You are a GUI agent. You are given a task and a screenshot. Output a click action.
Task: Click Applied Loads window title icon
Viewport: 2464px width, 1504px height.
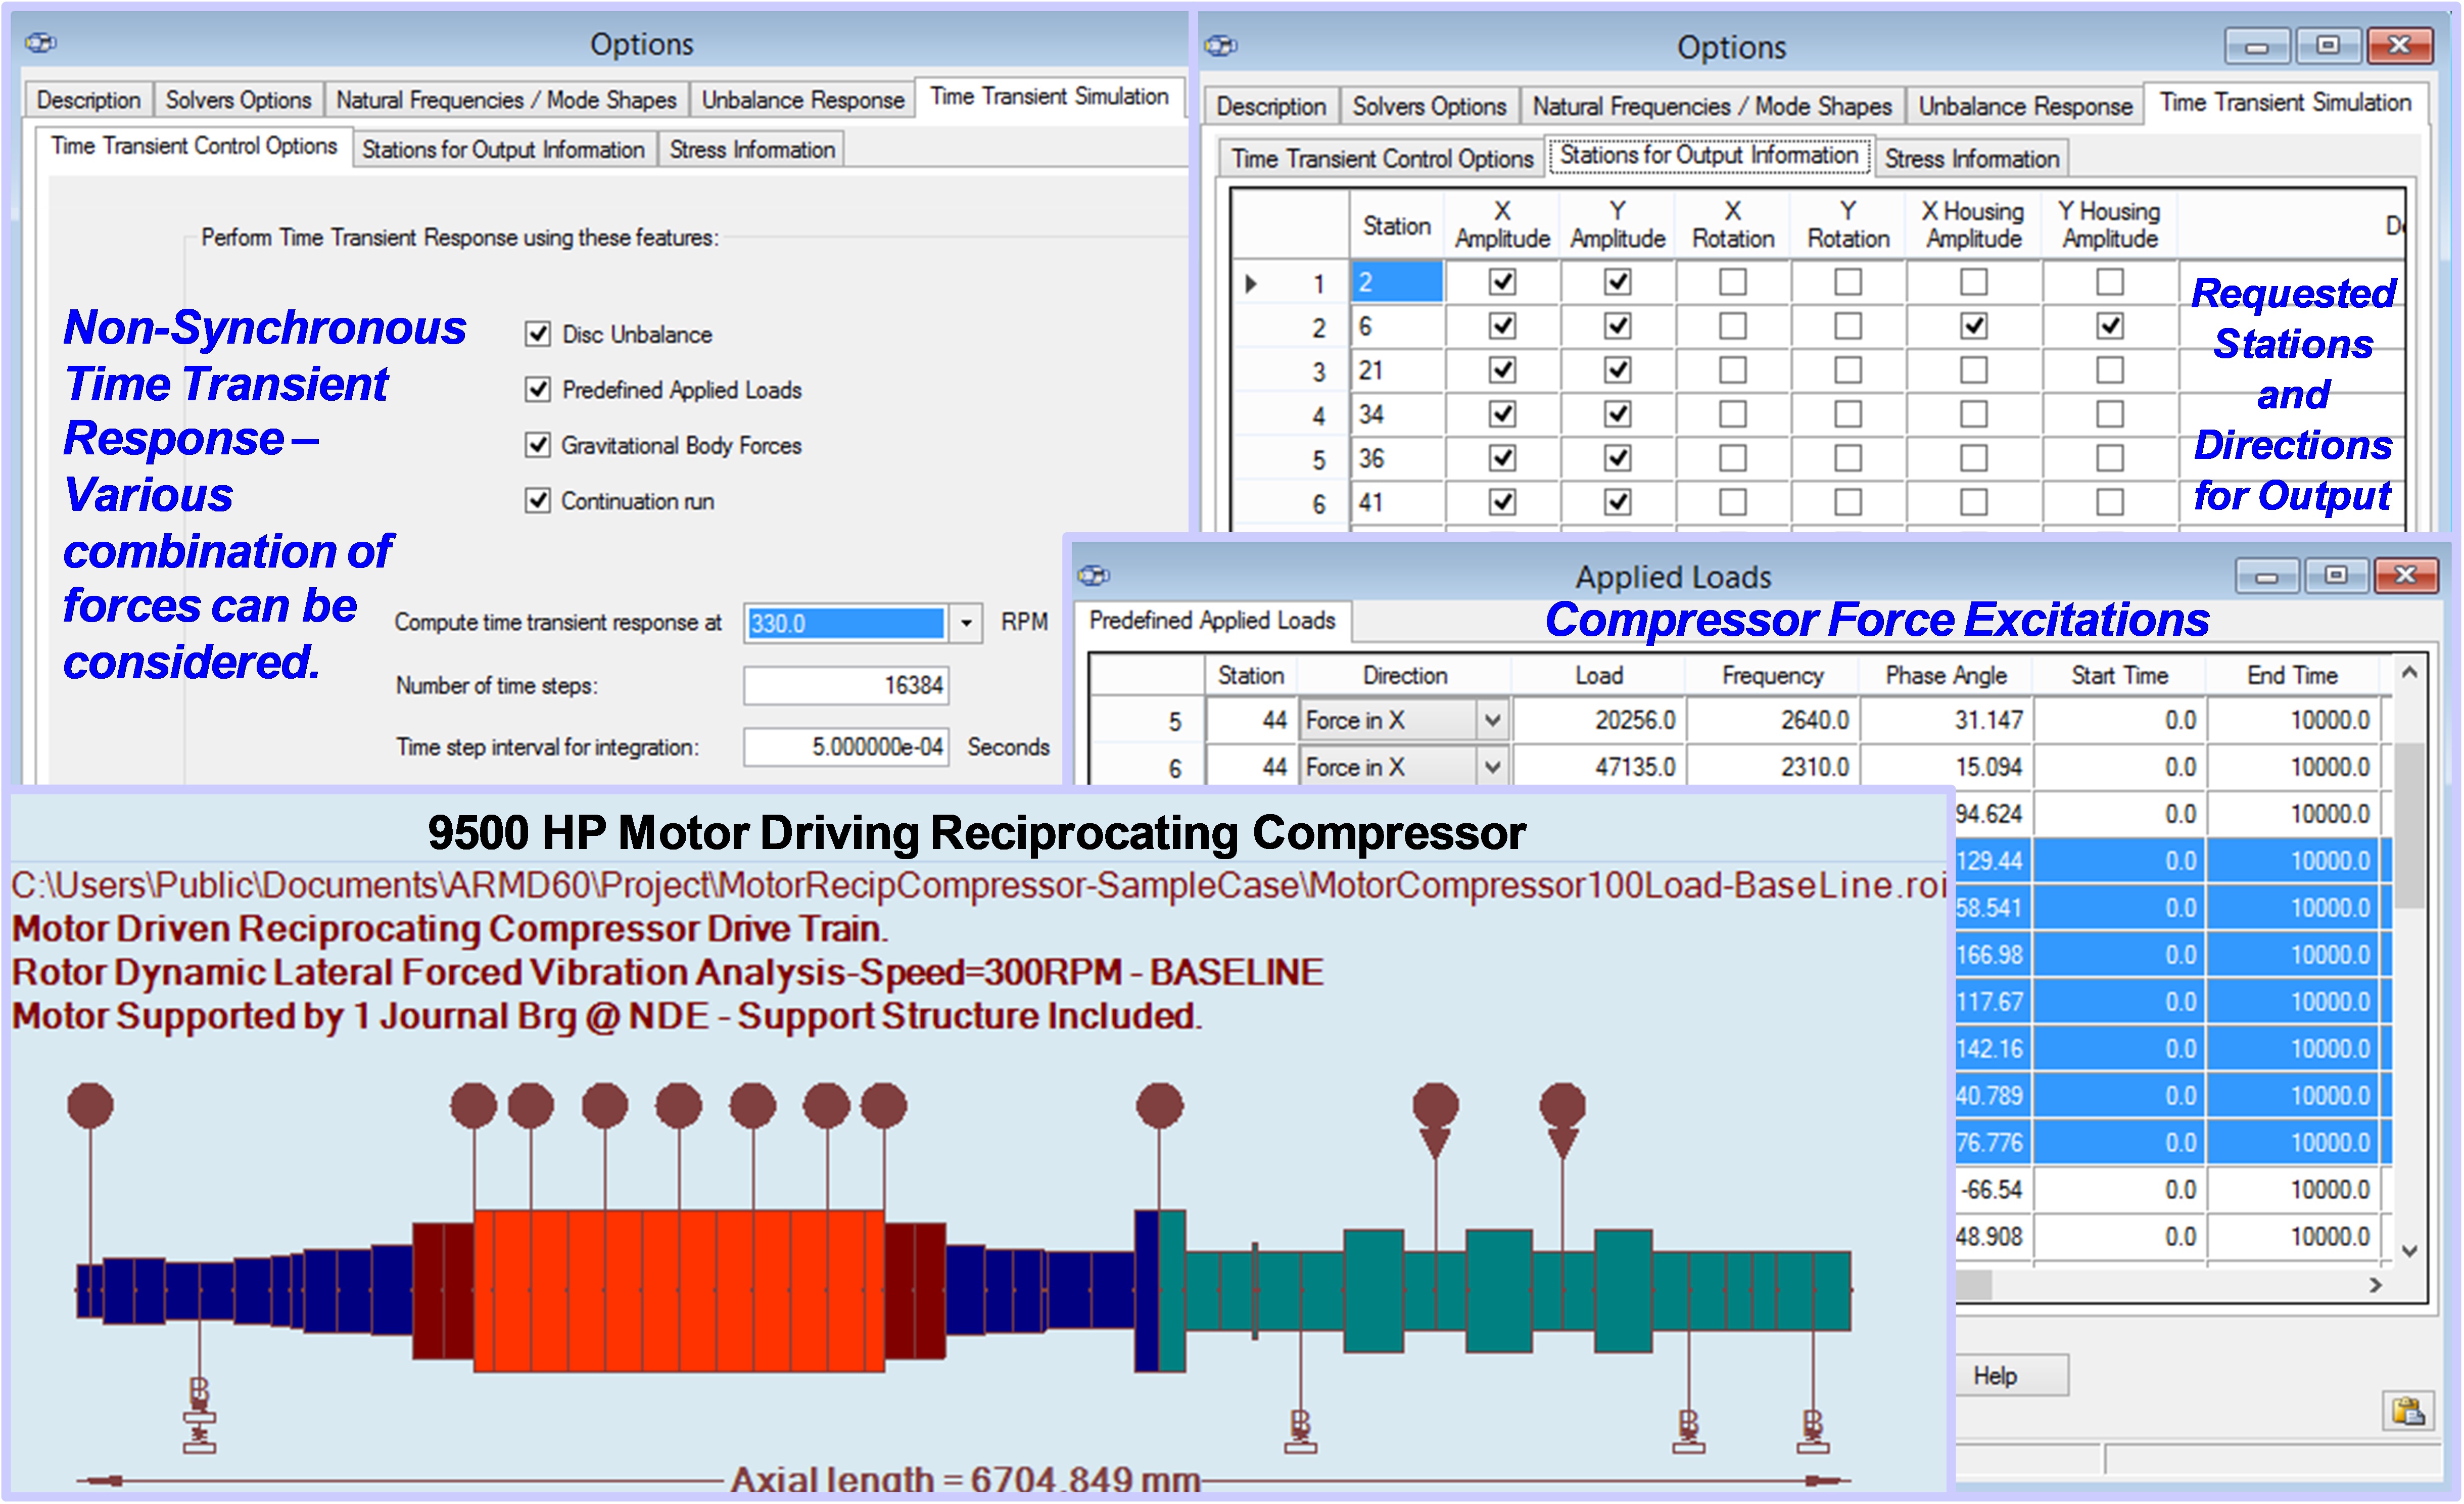point(1094,575)
